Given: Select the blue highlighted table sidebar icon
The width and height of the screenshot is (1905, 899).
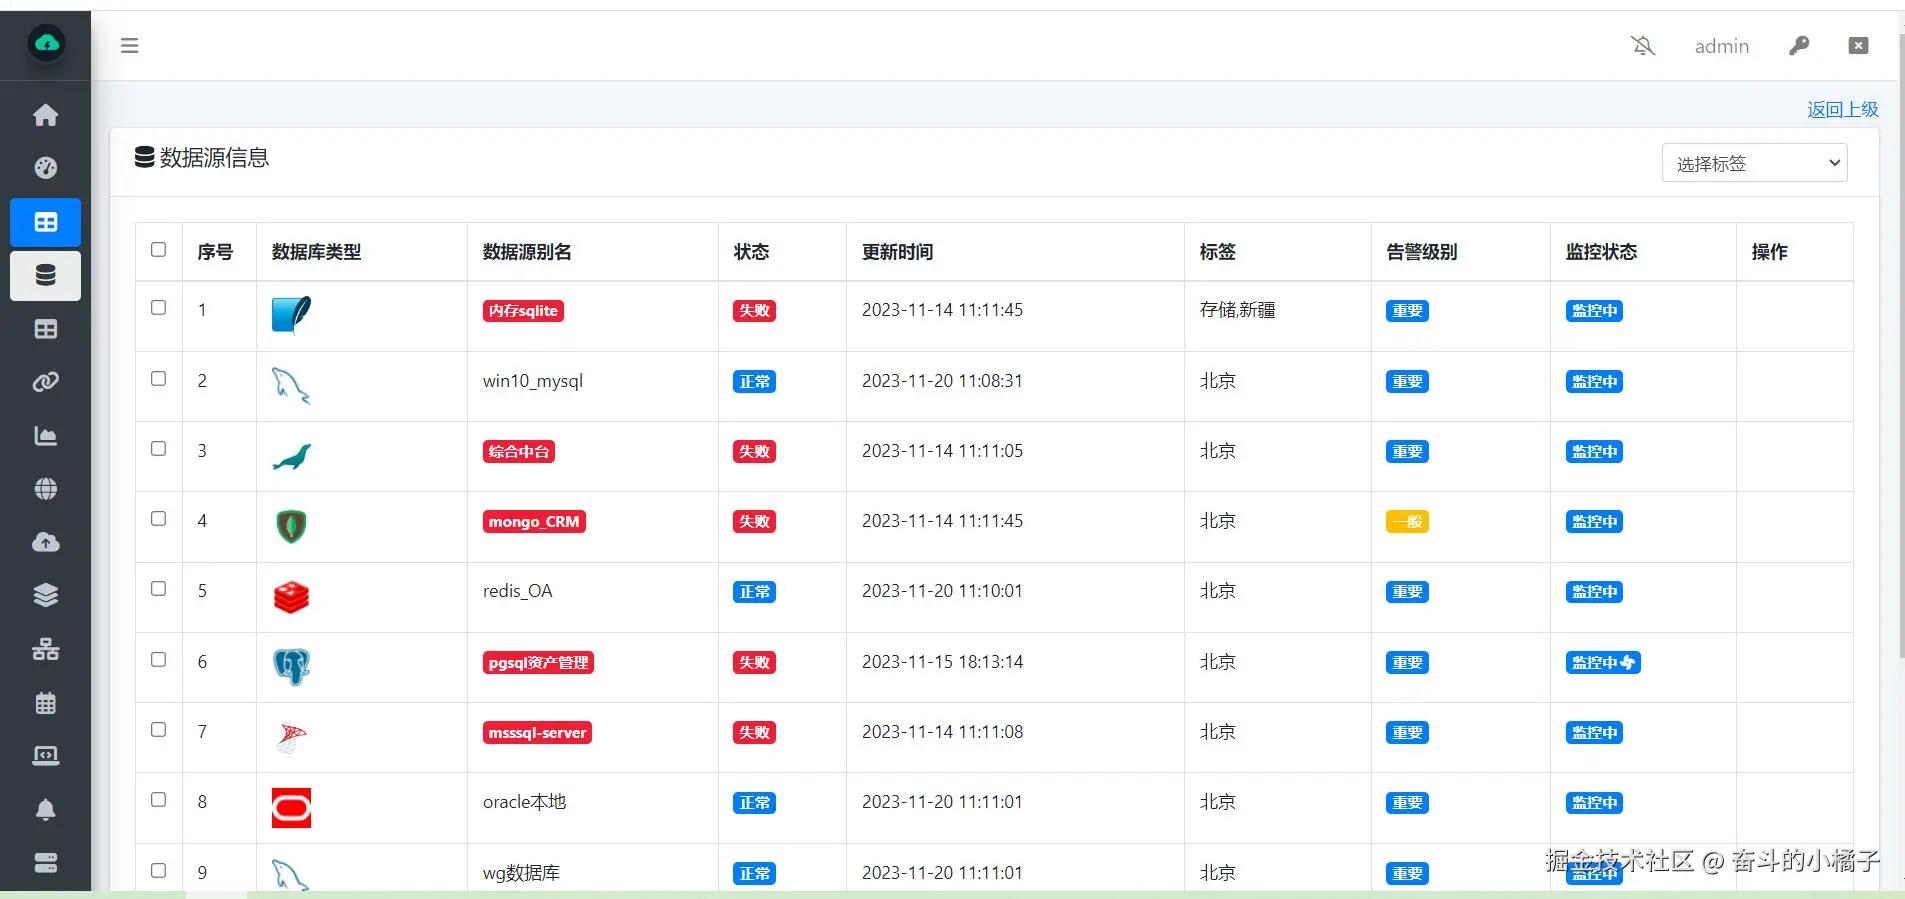Looking at the screenshot, I should [x=46, y=222].
